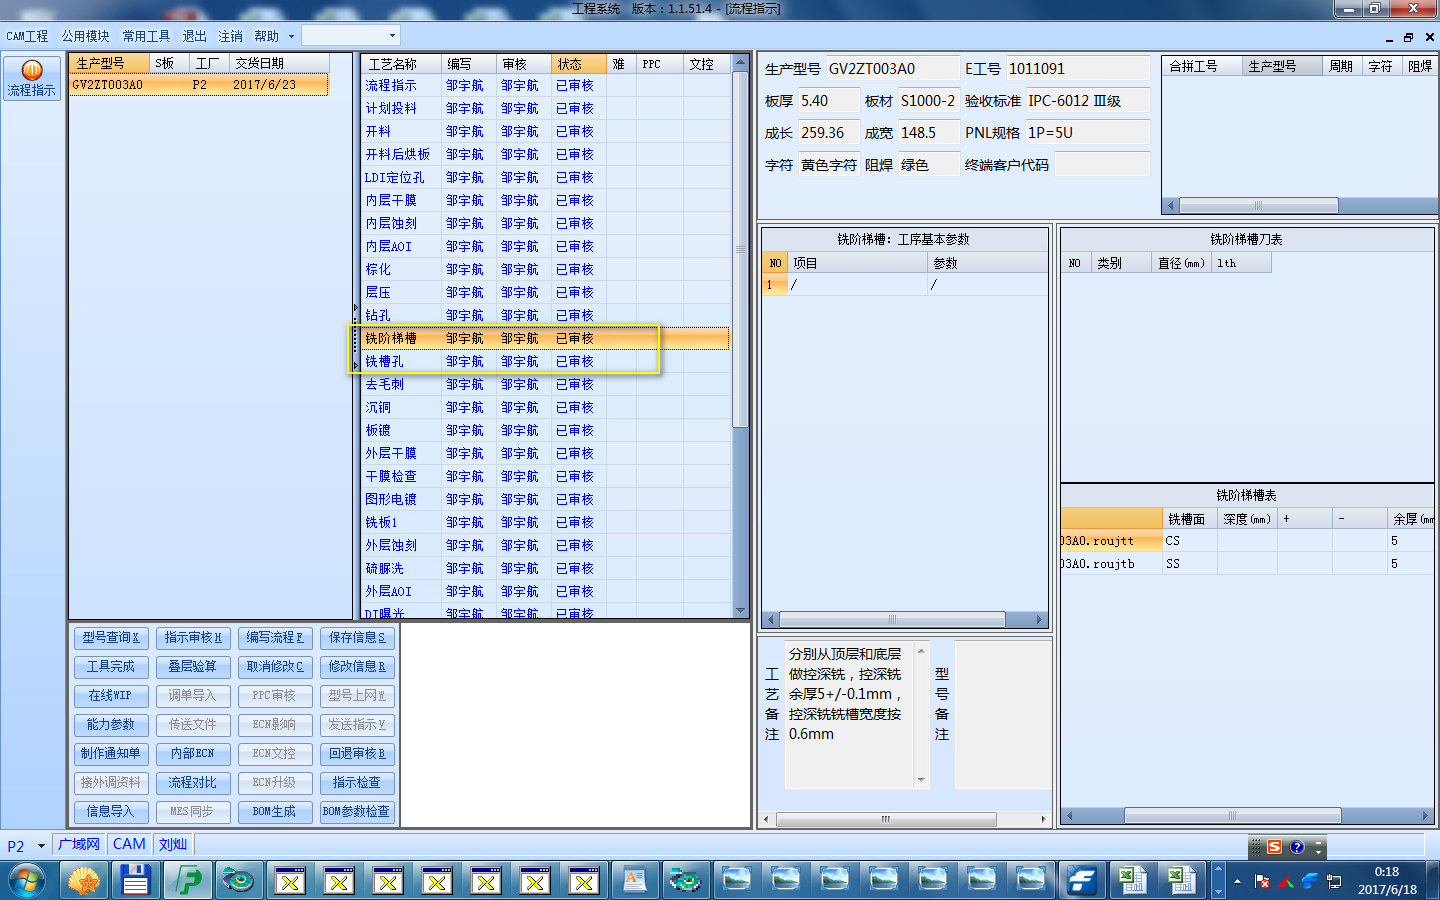This screenshot has height=900, width=1440.
Task: Open the Windows Start button
Action: click(x=27, y=881)
